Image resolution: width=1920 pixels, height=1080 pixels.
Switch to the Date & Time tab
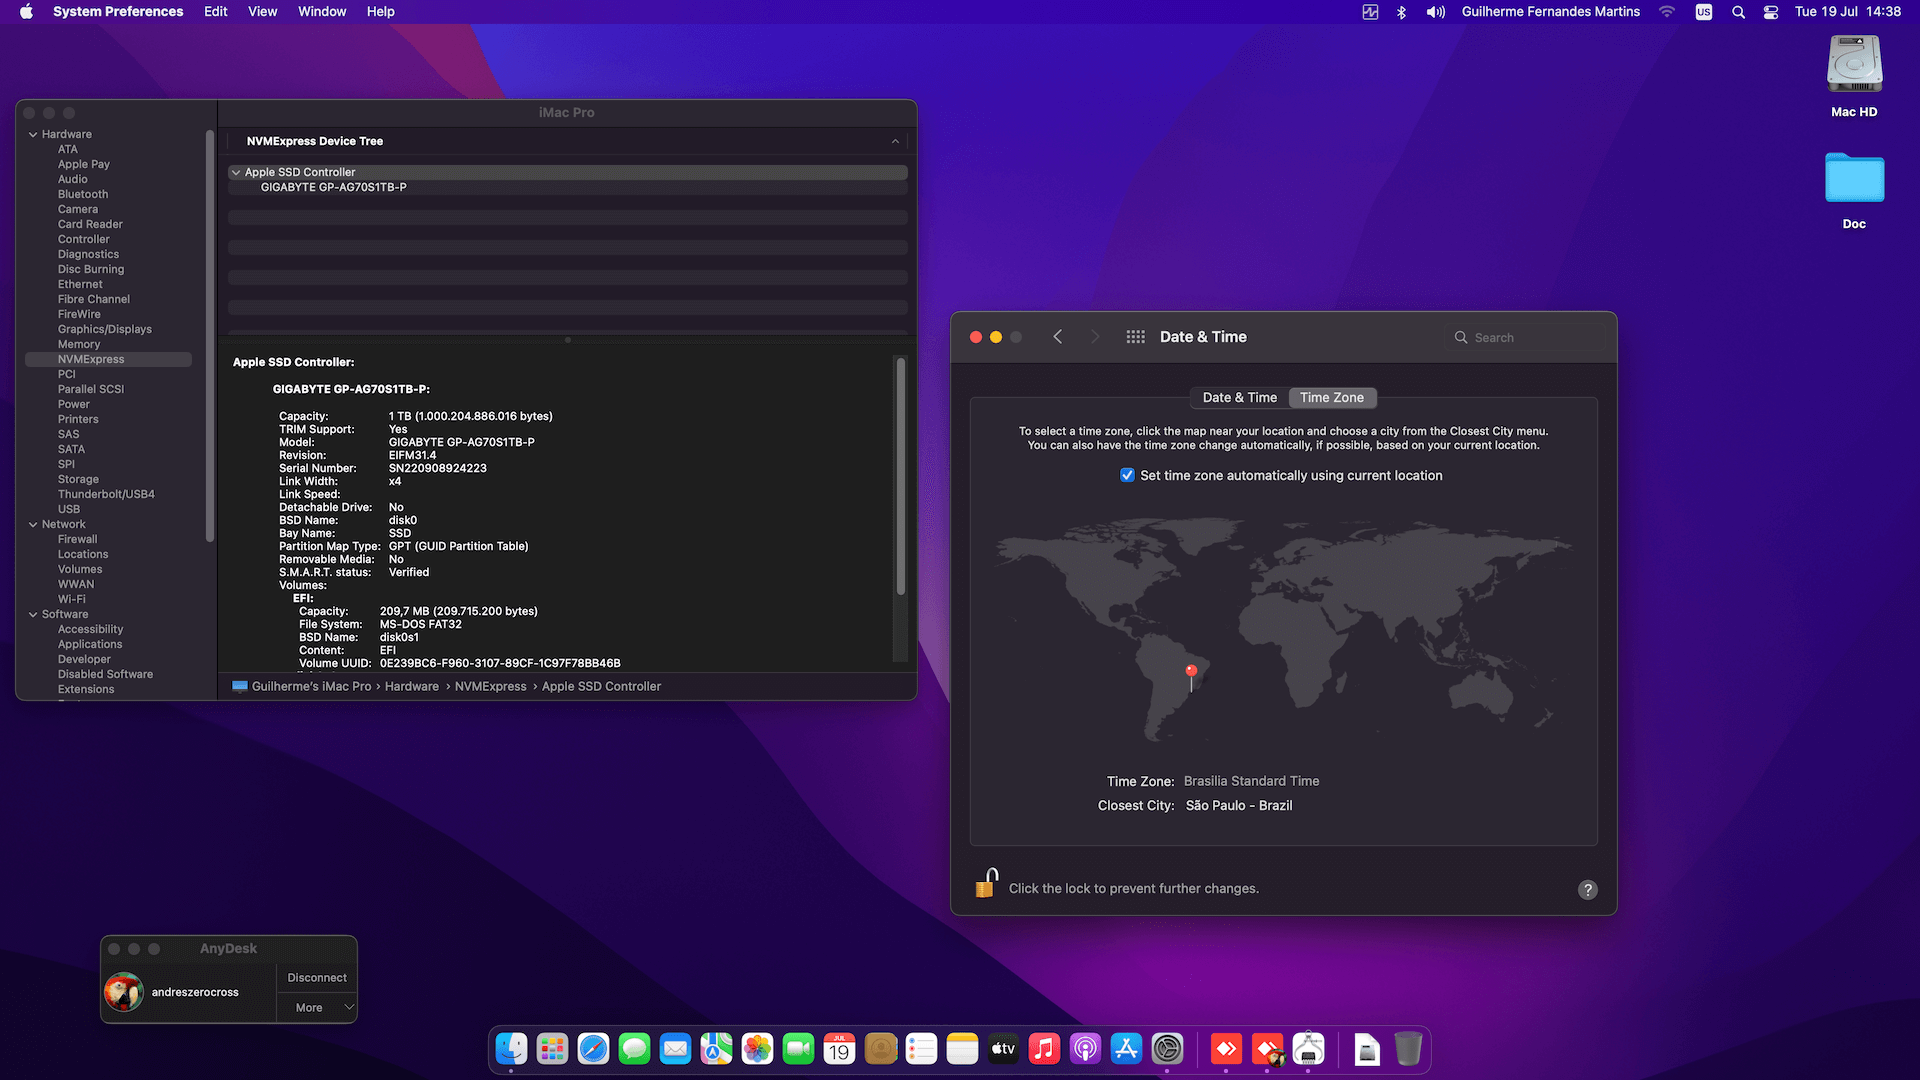click(1239, 397)
